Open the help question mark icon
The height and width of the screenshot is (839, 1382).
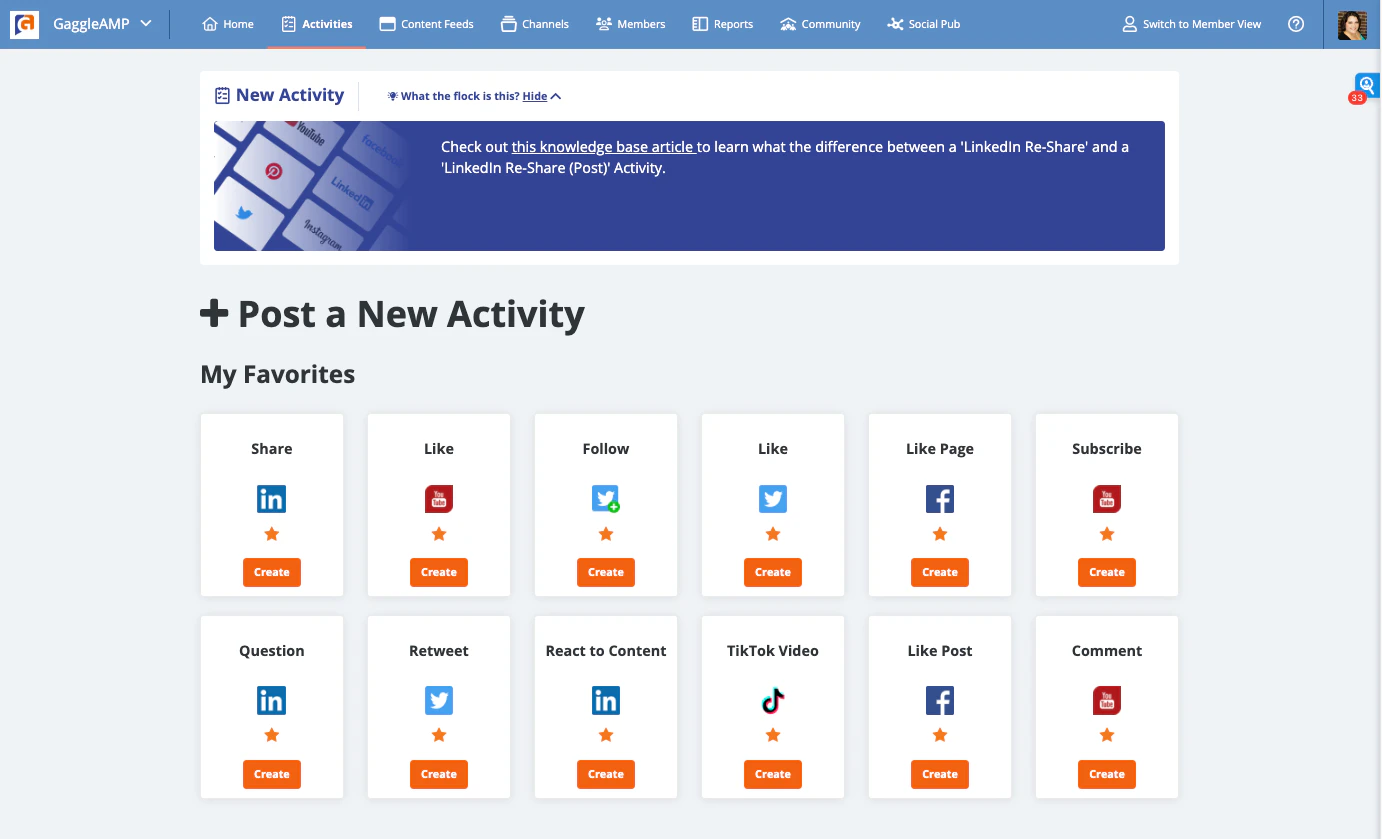coord(1296,23)
